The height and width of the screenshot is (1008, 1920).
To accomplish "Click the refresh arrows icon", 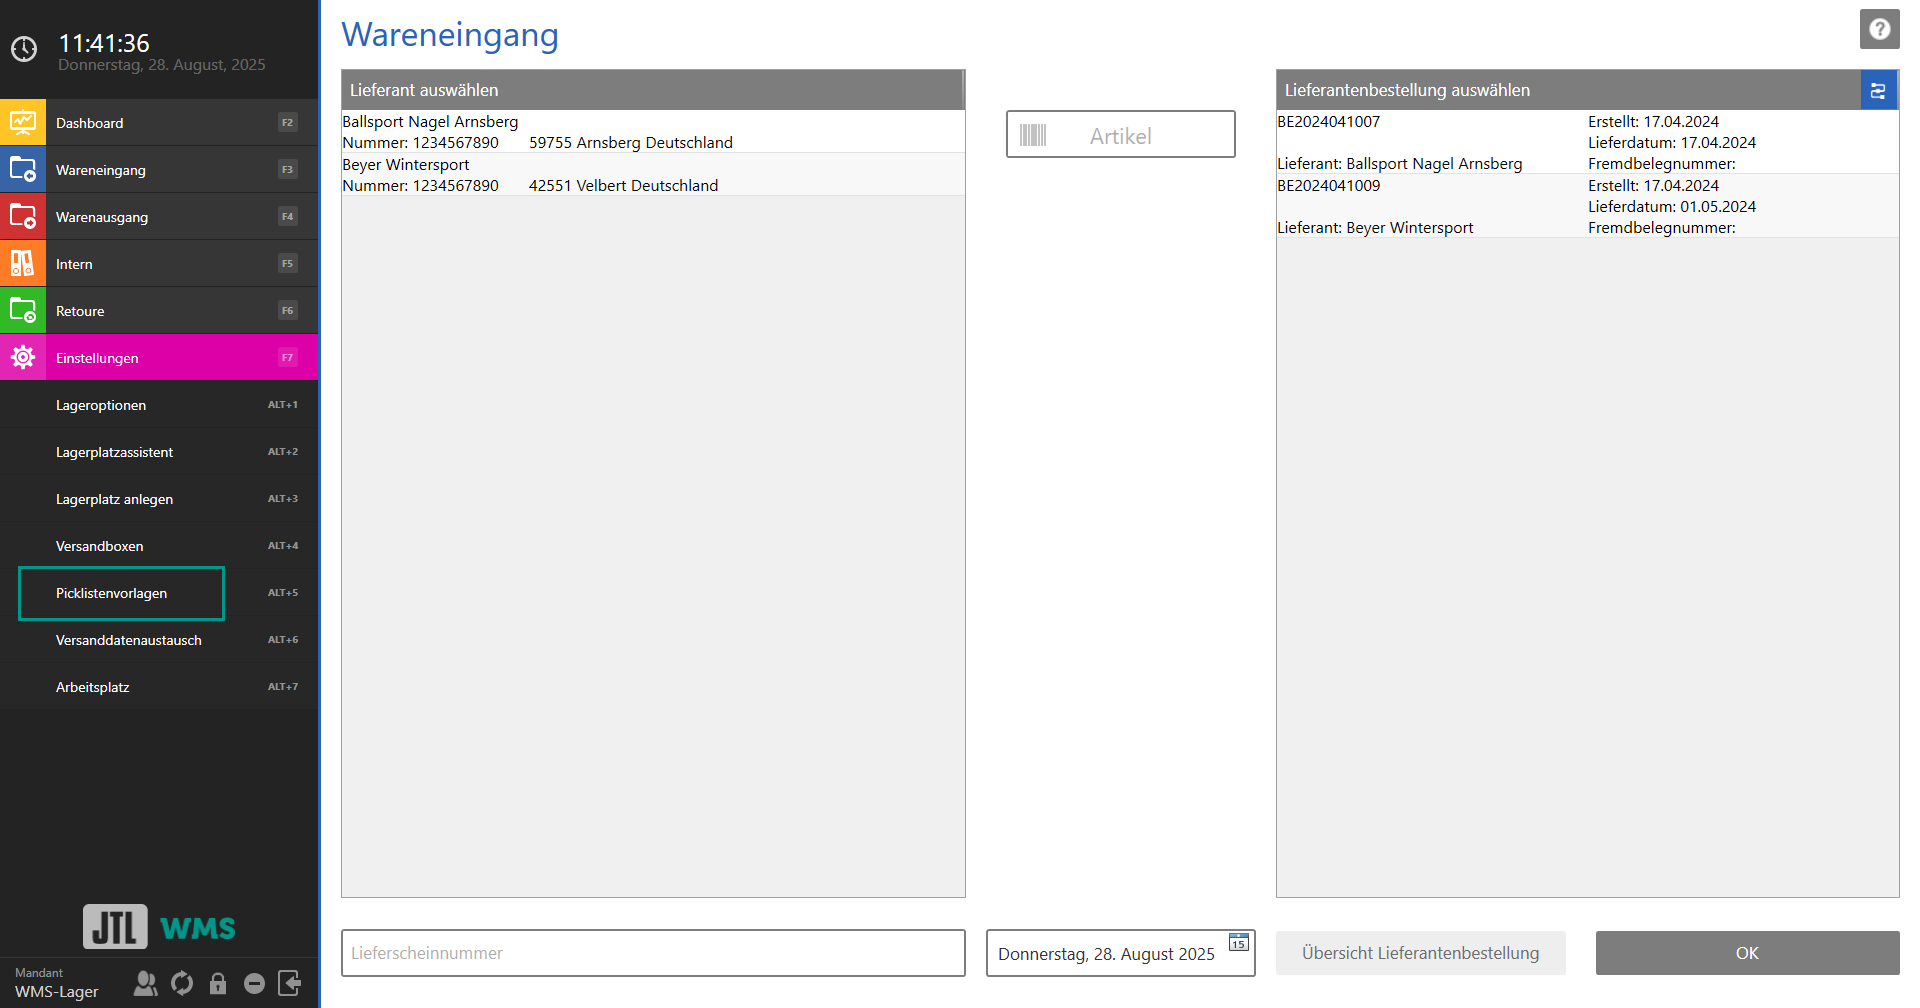I will (182, 984).
